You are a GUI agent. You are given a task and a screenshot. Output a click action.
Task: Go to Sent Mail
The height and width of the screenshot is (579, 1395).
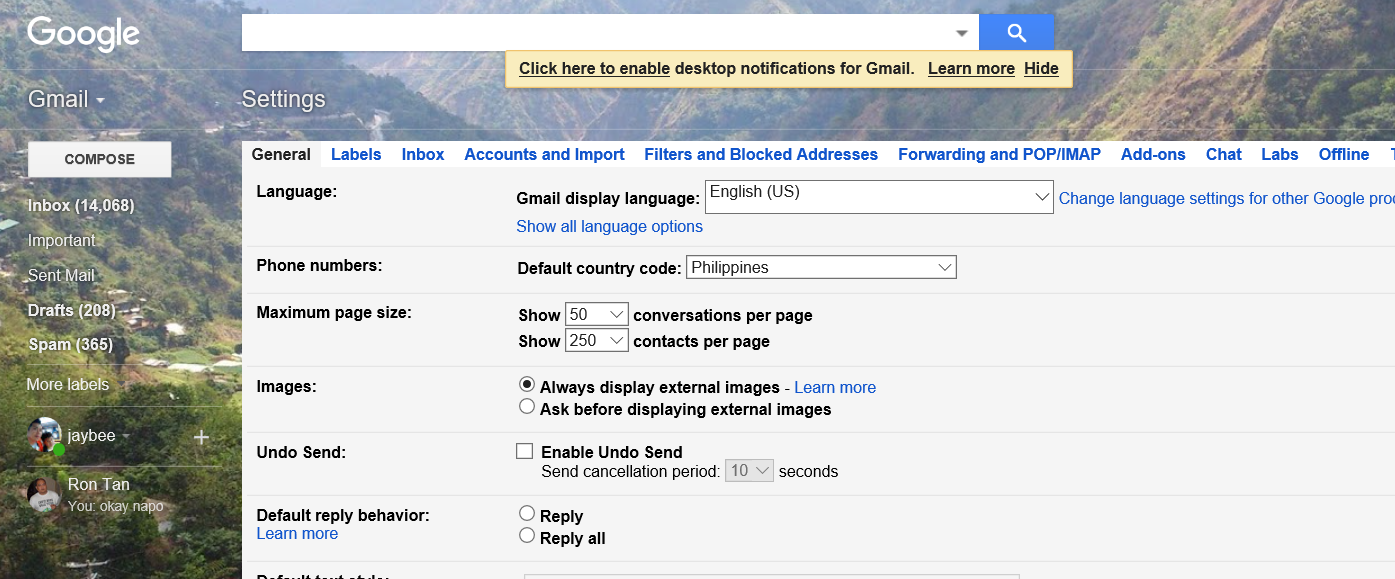61,275
